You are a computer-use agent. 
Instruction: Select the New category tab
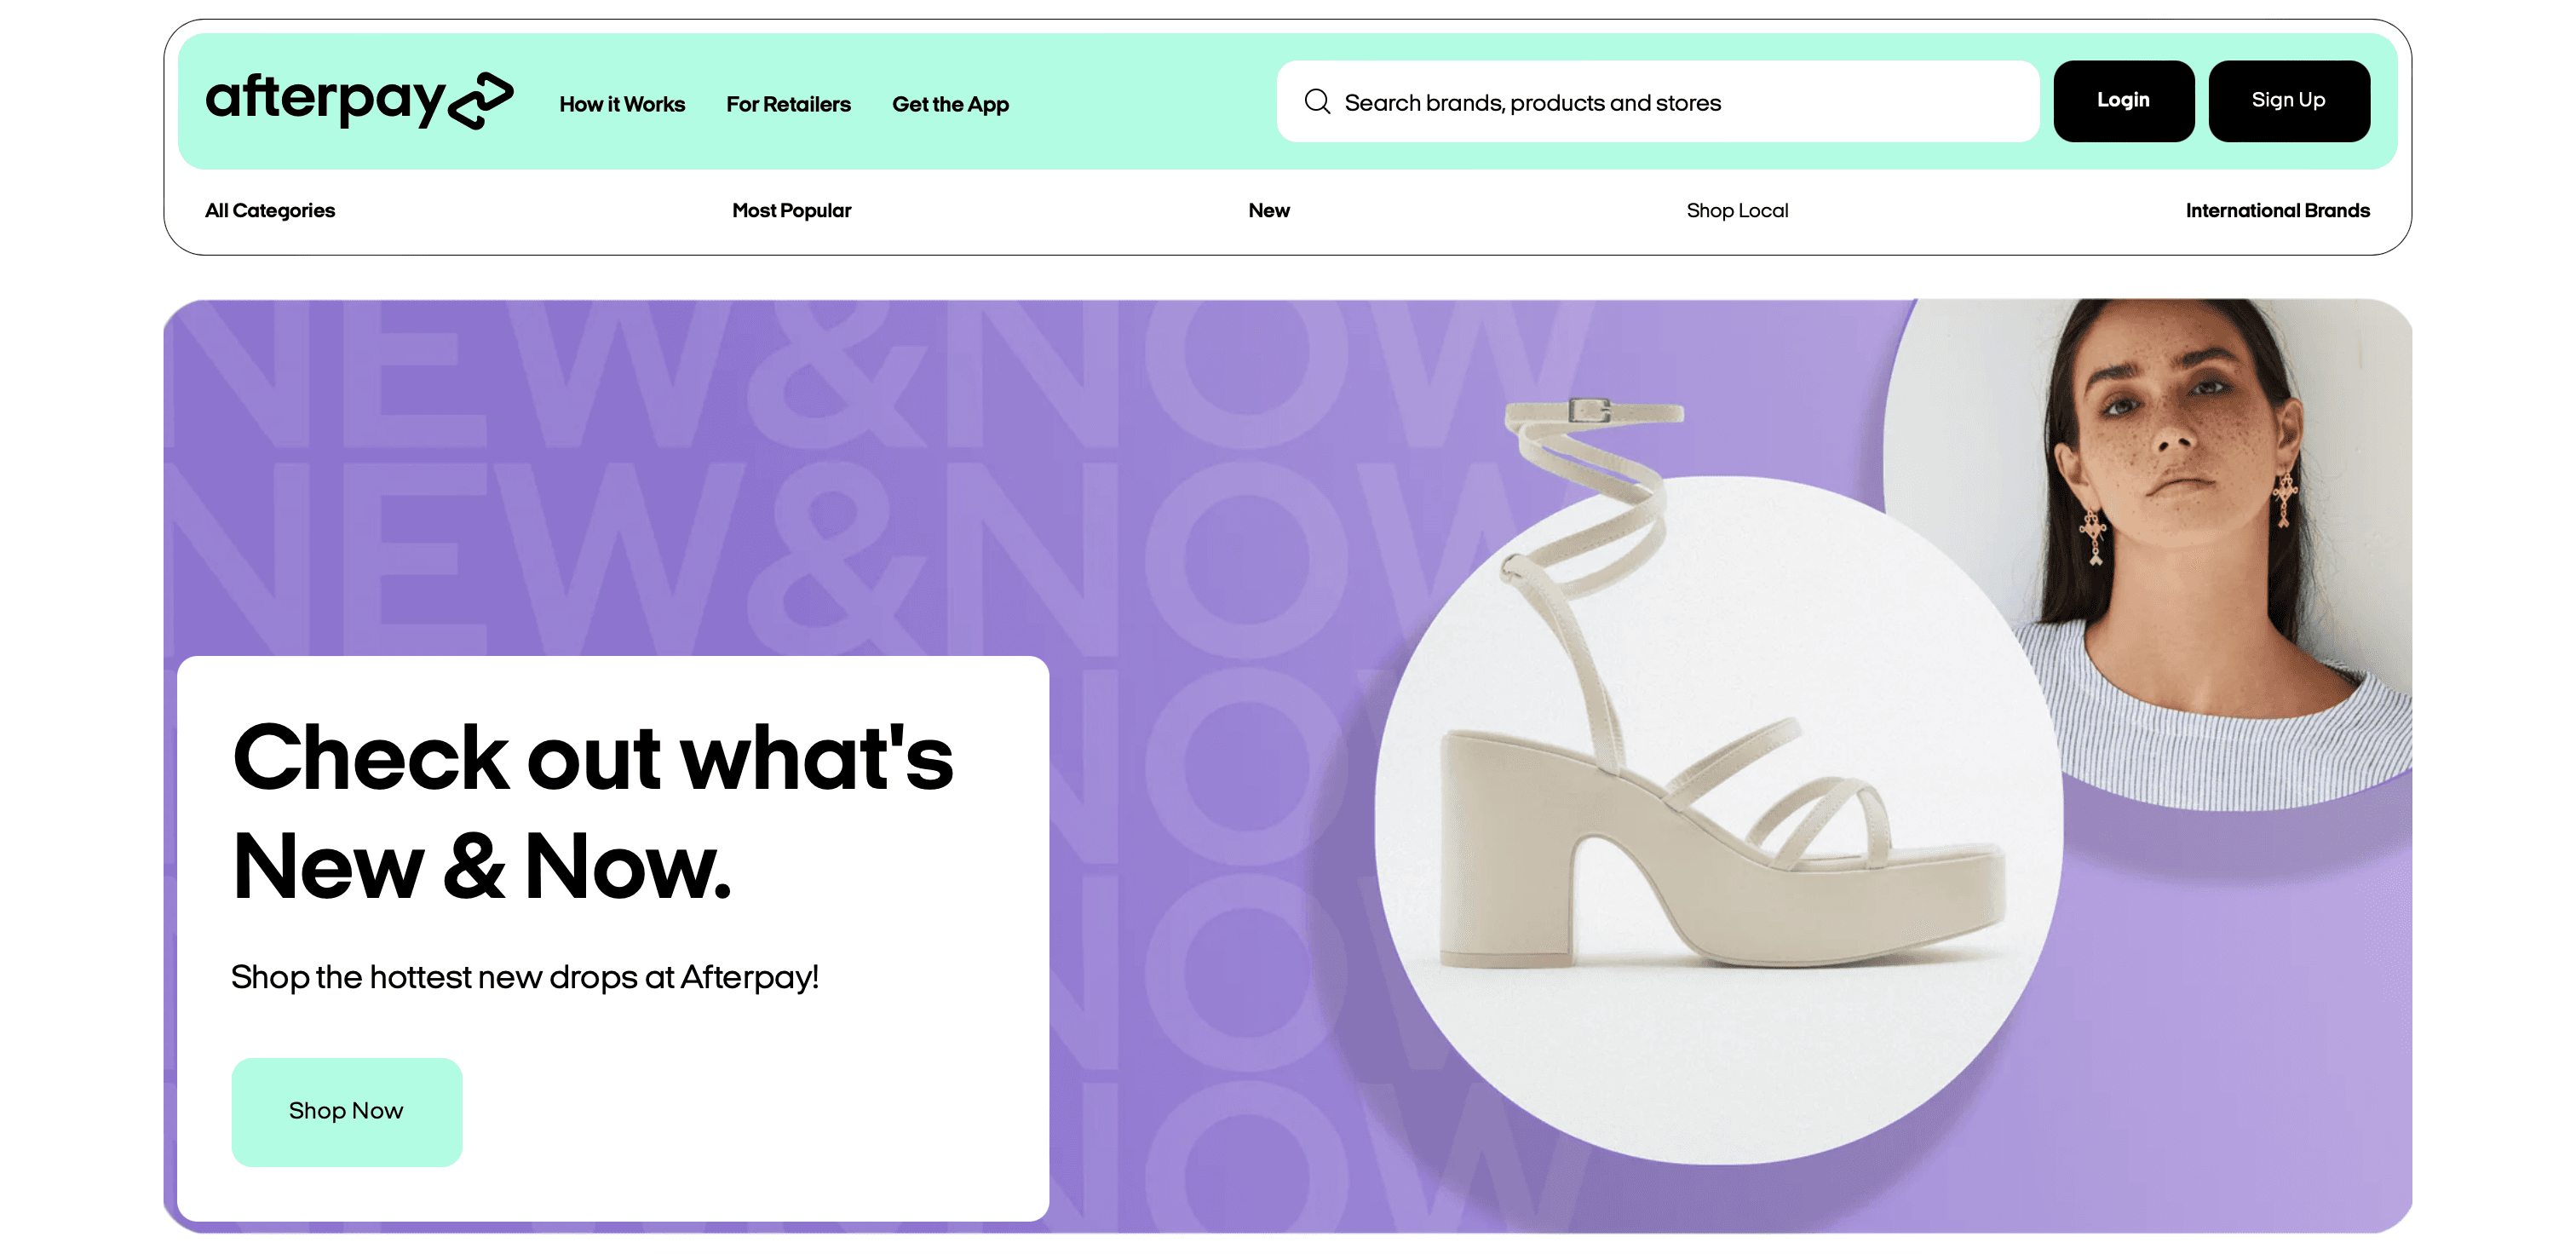[x=1268, y=210]
